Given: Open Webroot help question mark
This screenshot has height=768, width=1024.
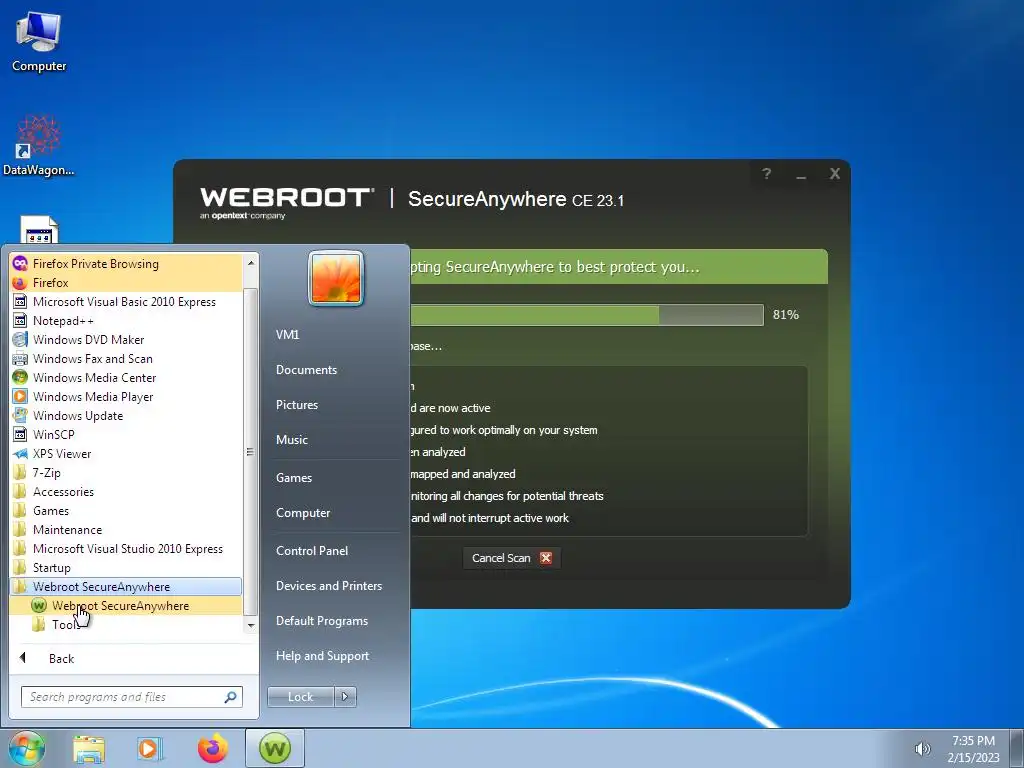Looking at the screenshot, I should [767, 174].
